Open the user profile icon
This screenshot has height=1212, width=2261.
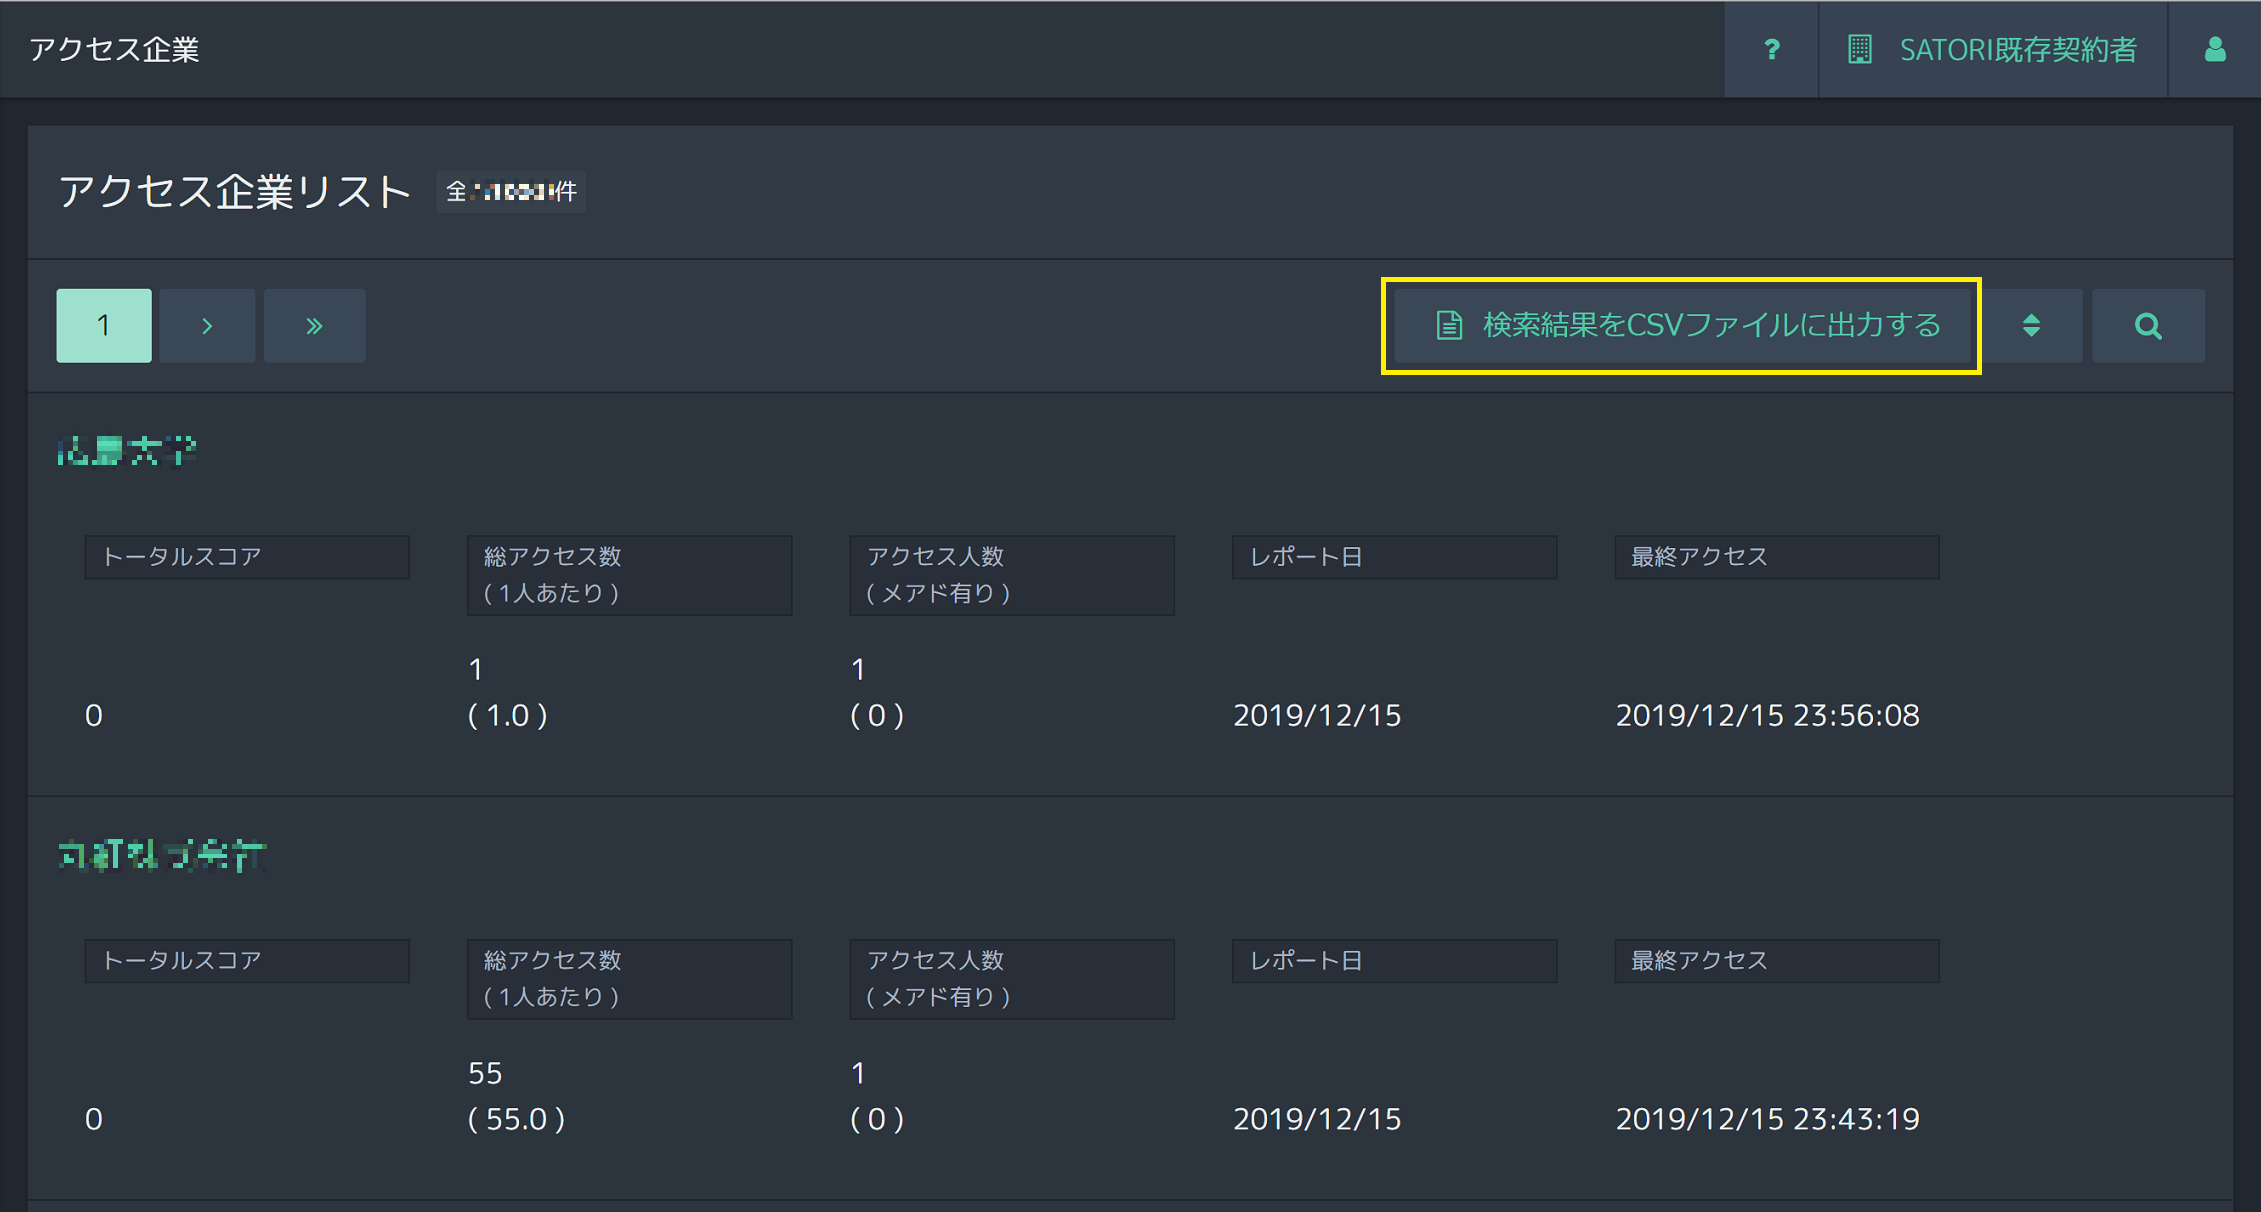(2215, 49)
